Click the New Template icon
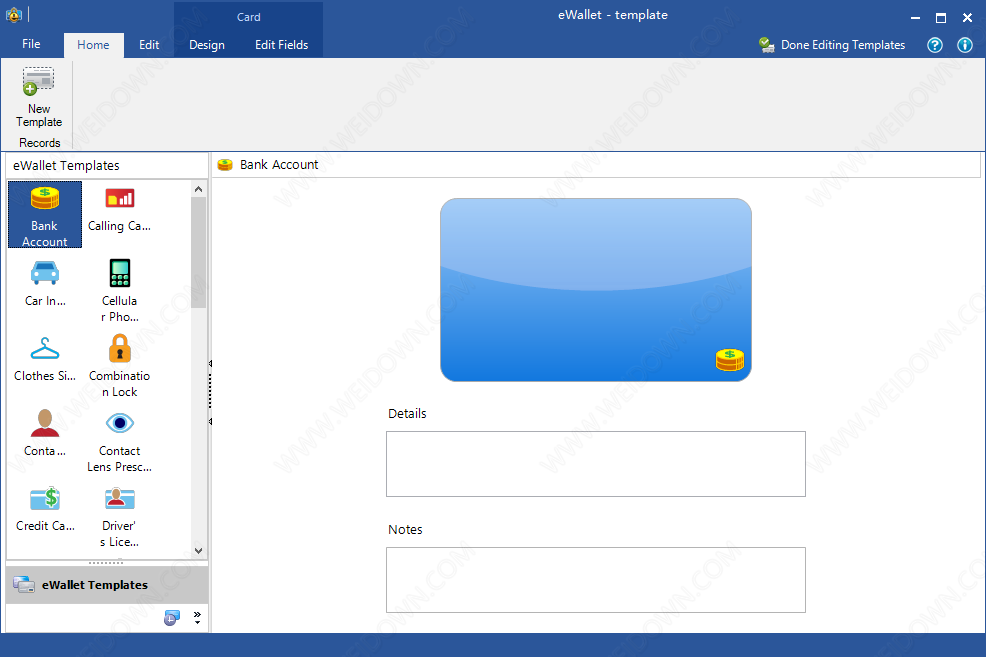The width and height of the screenshot is (986, 657). click(38, 82)
